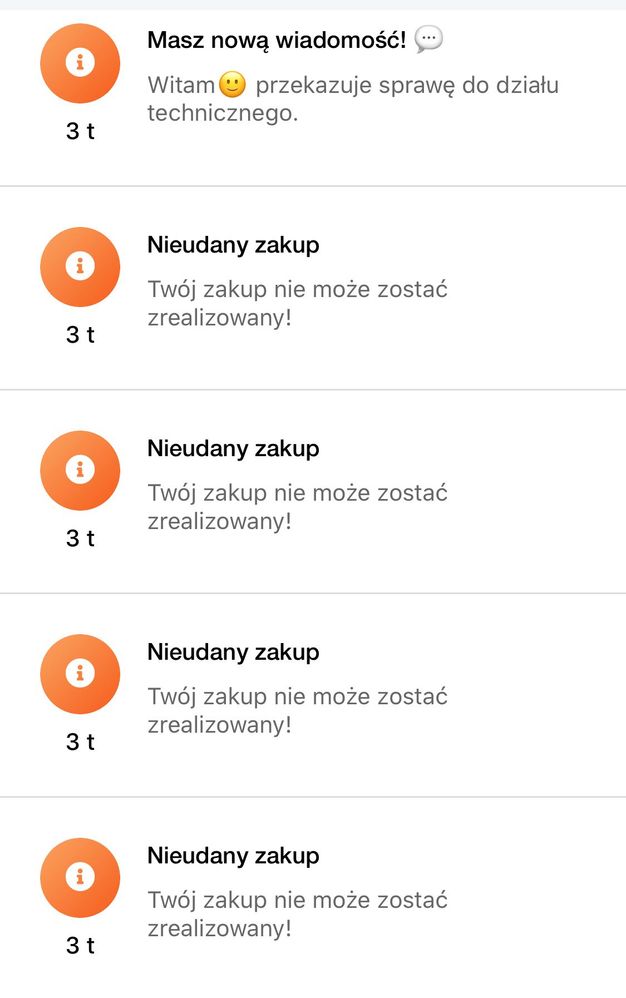The width and height of the screenshot is (626, 998).
Task: Click the second "Twój zakup nie może zostać zrealizowany!" text
Action: [297, 507]
